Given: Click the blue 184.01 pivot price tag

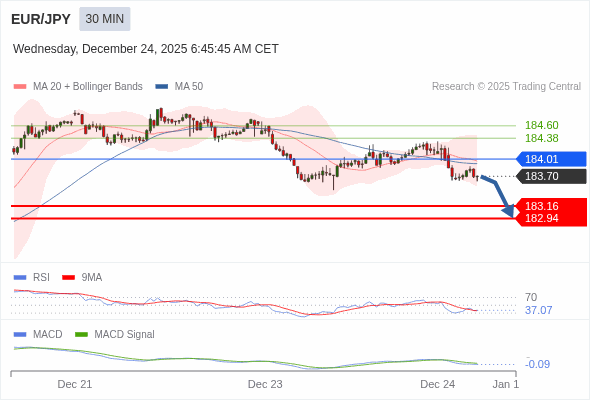Looking at the screenshot, I should tap(551, 159).
